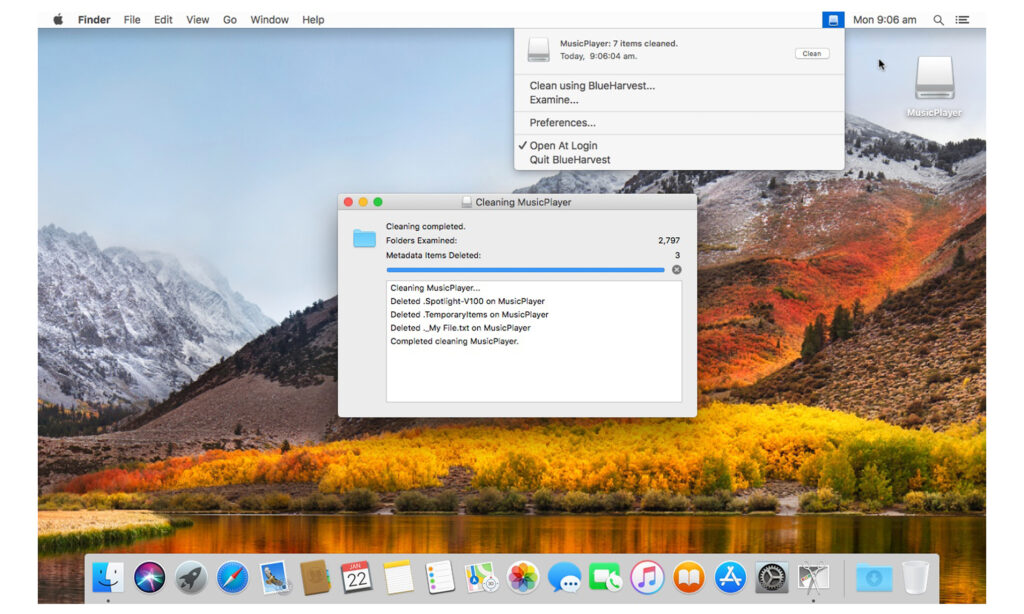This screenshot has height=614, width=1024.
Task: Open Messages from the Dock
Action: [x=564, y=577]
